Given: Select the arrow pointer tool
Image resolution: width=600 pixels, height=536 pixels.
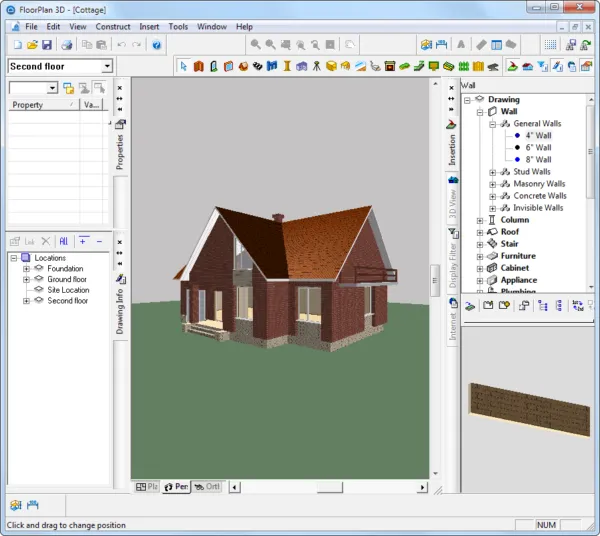Looking at the screenshot, I should point(183,66).
